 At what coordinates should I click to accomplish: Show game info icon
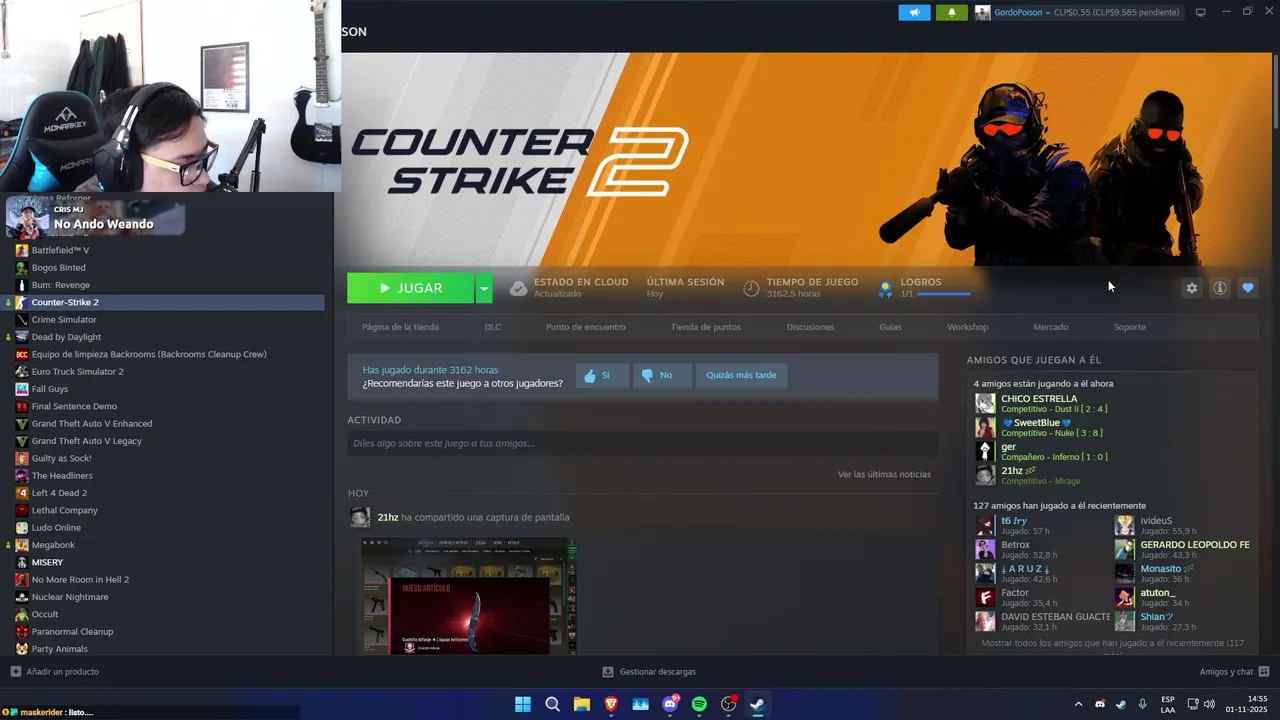(1220, 288)
